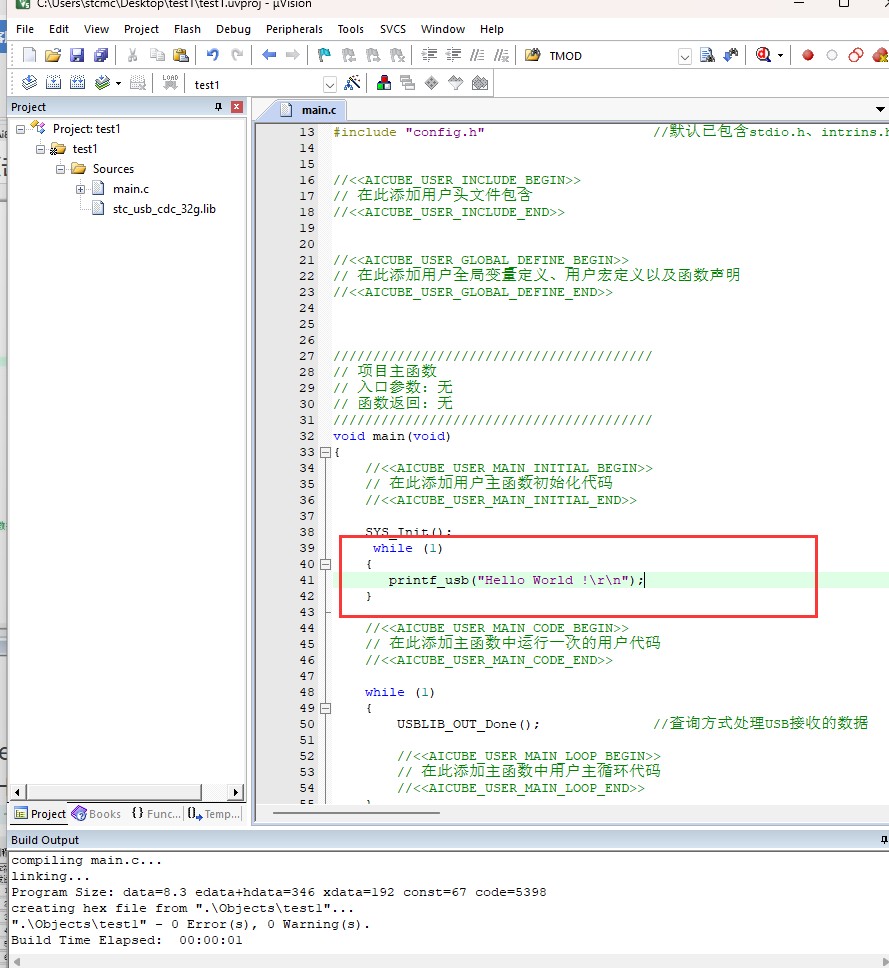Uncomment the selected lines
The image size is (889, 968).
tap(501, 56)
